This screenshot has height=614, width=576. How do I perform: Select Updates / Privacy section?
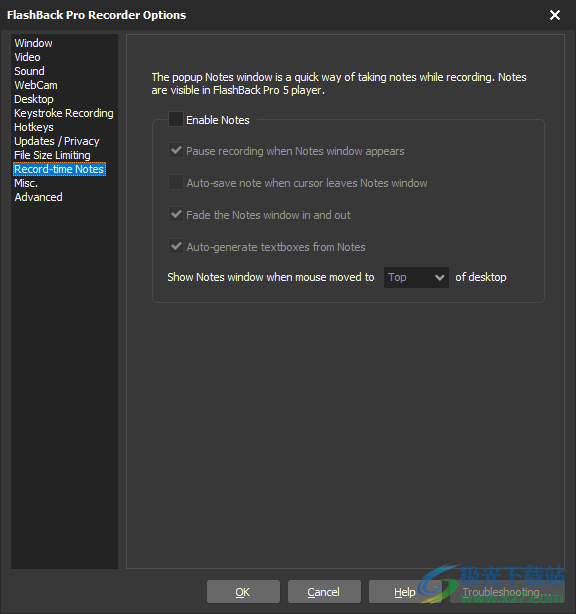point(57,141)
